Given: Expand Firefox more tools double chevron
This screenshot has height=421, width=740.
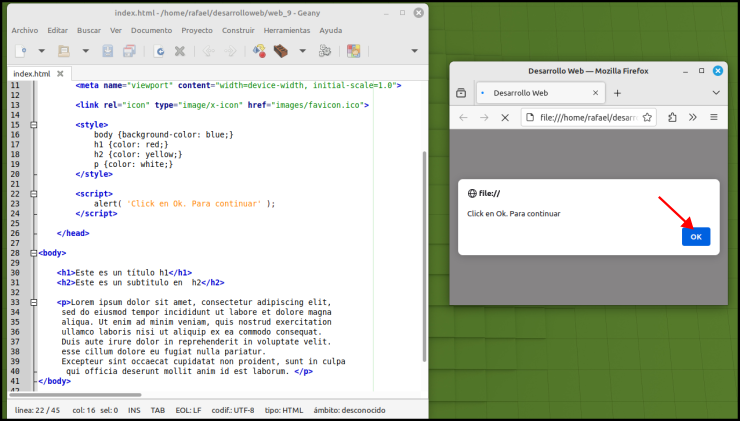Looking at the screenshot, I should [x=693, y=118].
